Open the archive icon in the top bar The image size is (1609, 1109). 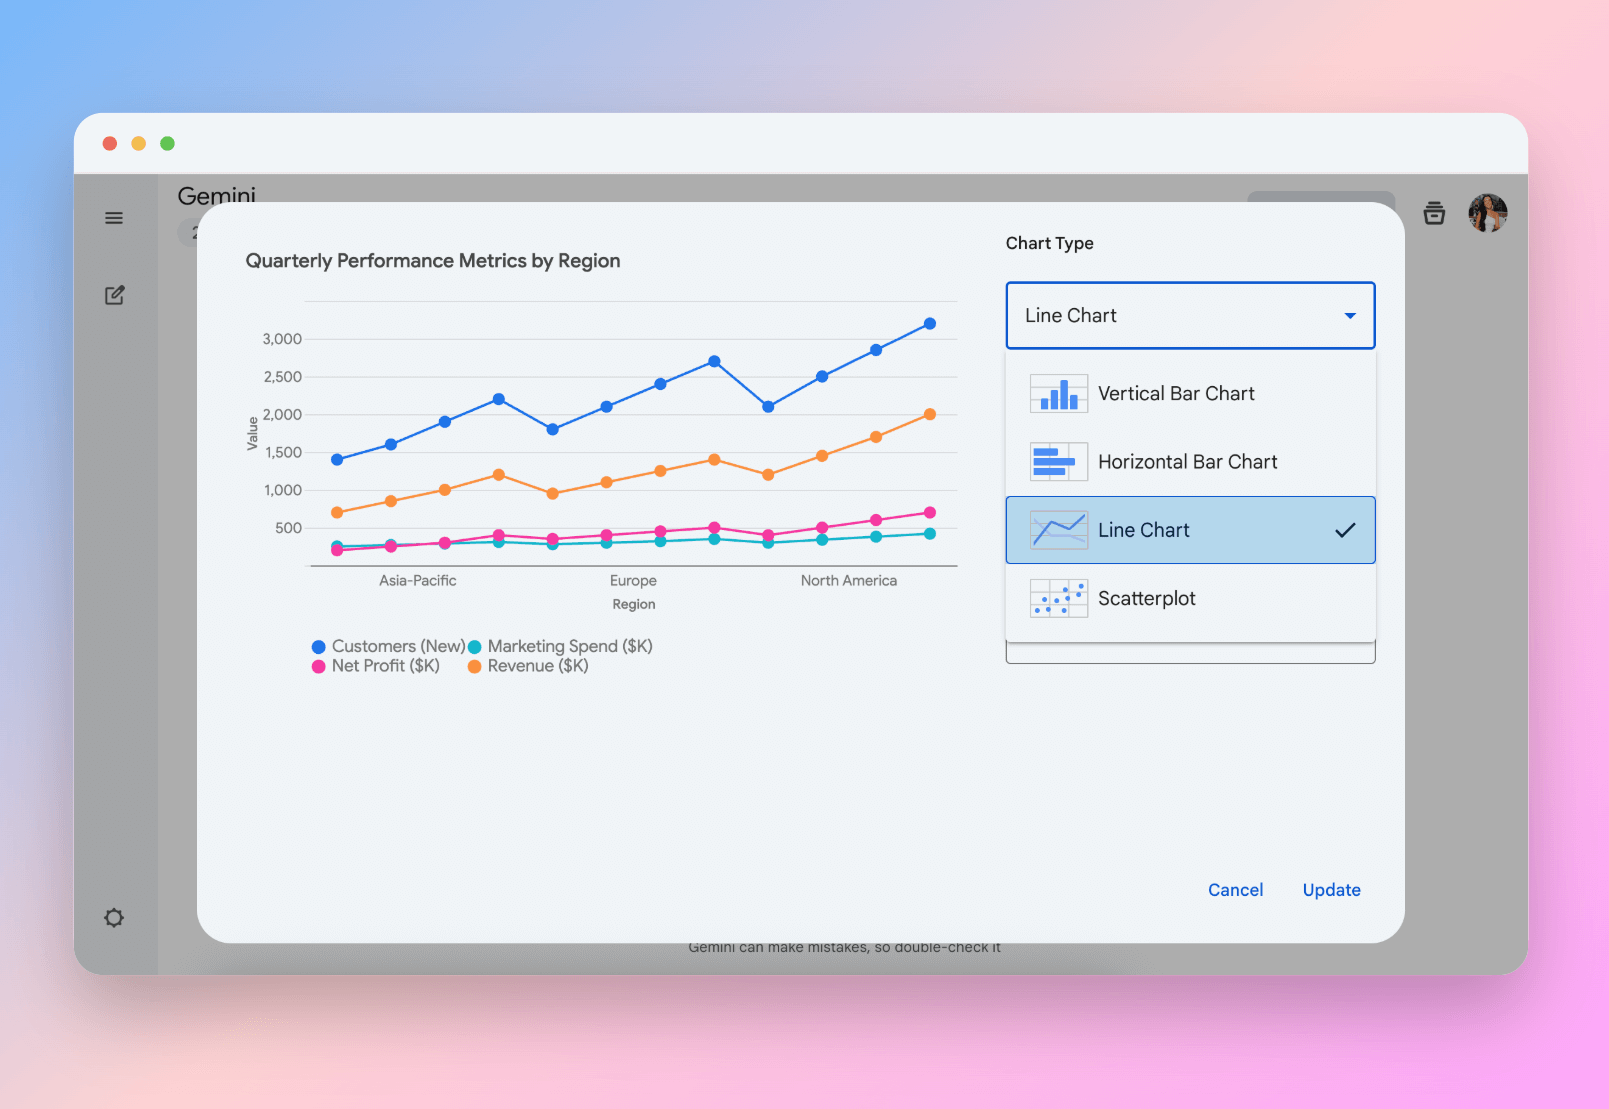pyautogui.click(x=1434, y=213)
